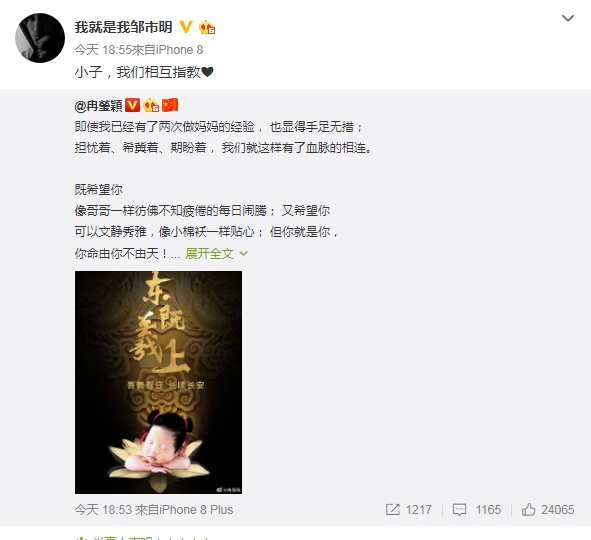591x540 pixels.
Task: Click 冉莹颖's crown membership badge
Action: [151, 106]
